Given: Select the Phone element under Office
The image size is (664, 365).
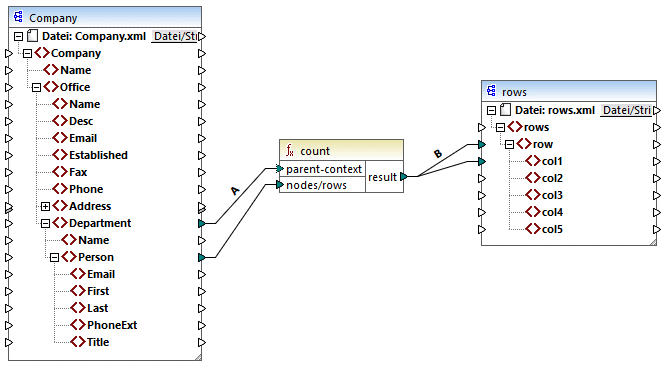Looking at the screenshot, I should (x=86, y=189).
